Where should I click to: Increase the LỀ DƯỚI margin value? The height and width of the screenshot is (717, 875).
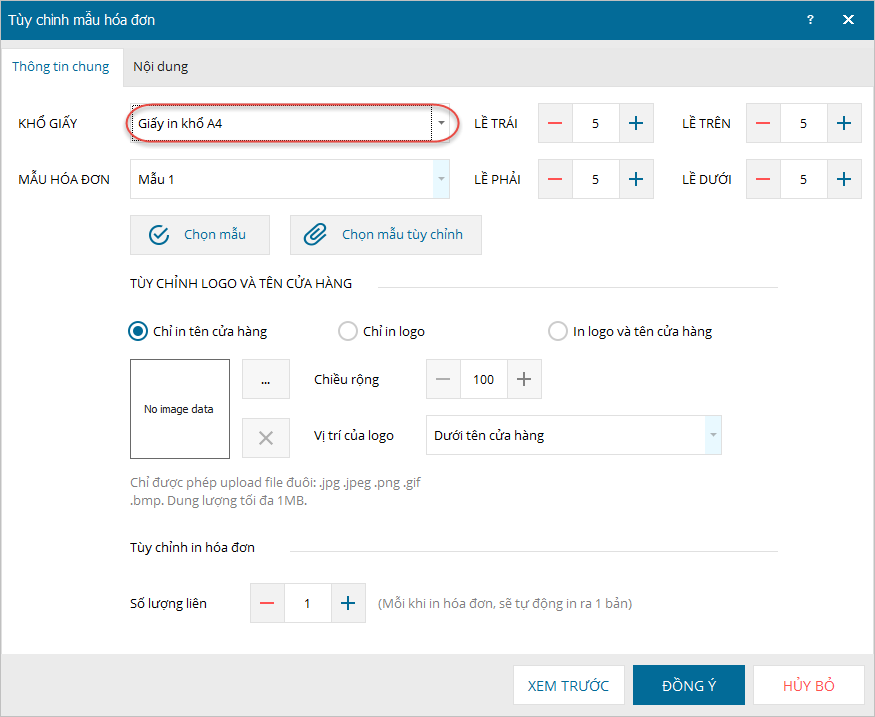[844, 179]
